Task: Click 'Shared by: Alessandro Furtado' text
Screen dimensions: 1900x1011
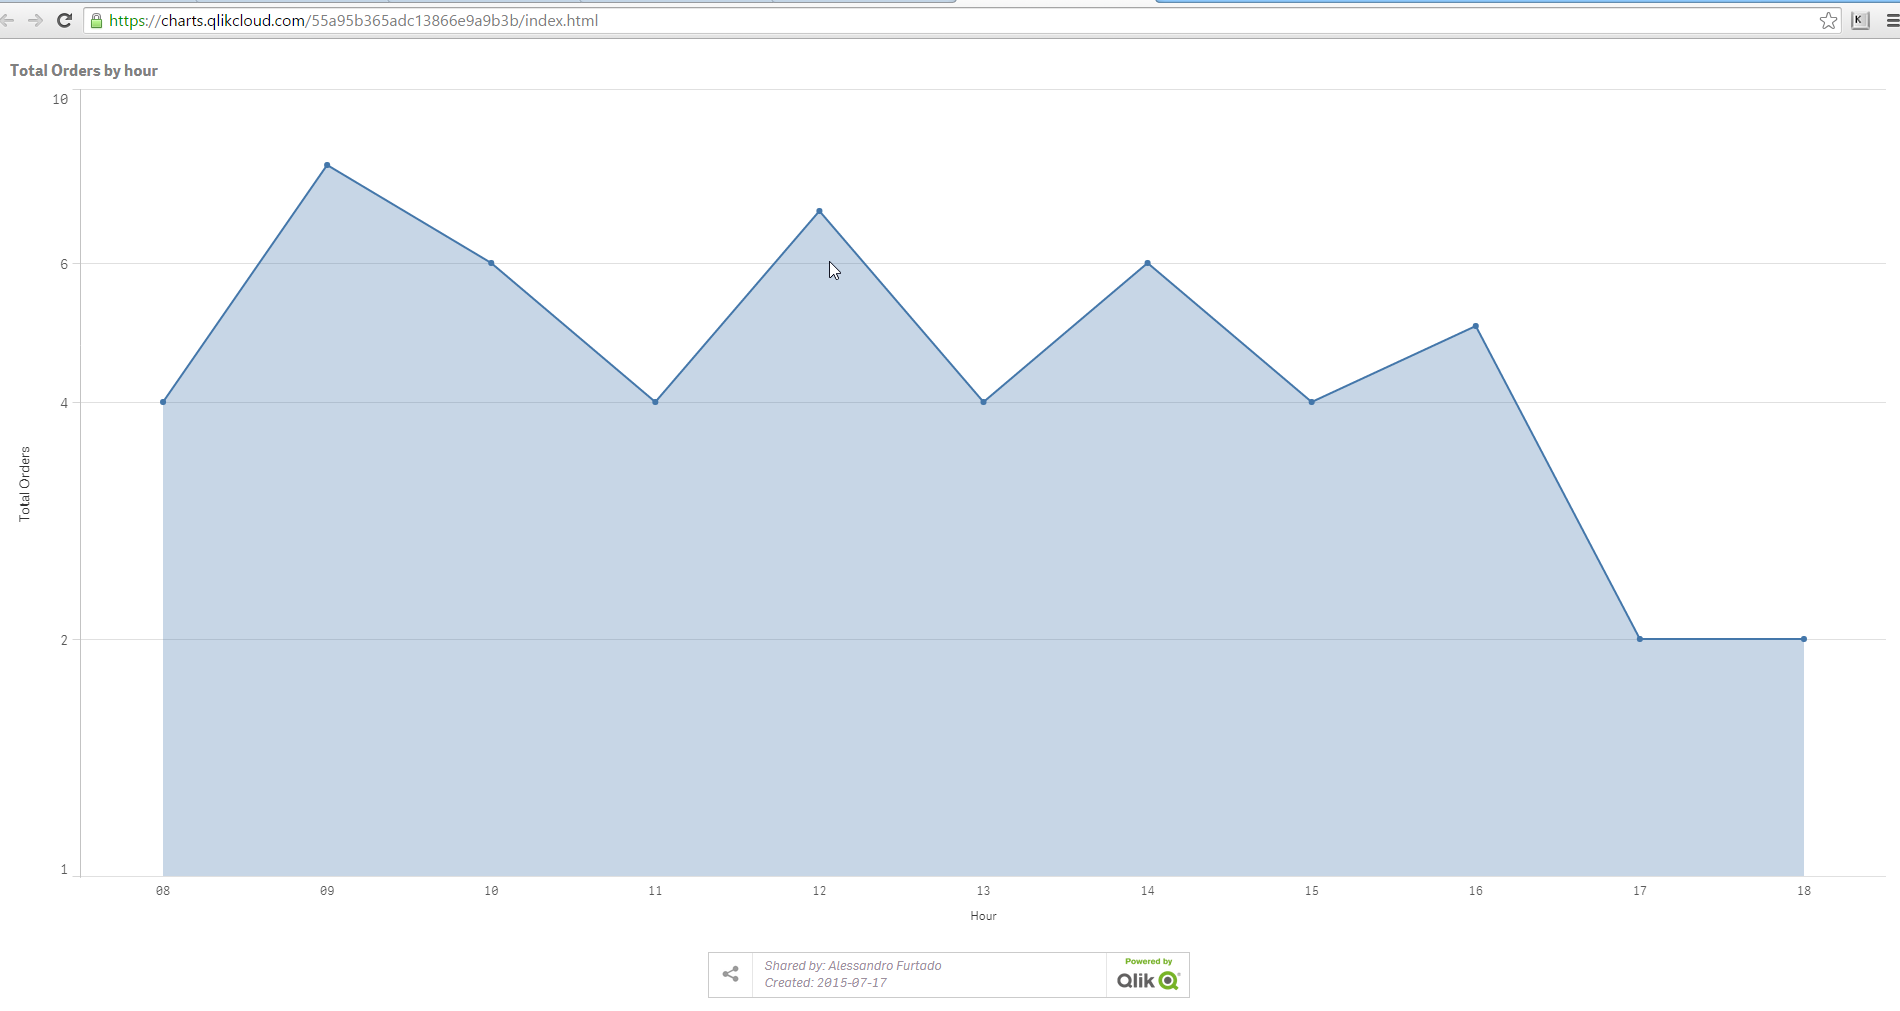Action: tap(853, 965)
